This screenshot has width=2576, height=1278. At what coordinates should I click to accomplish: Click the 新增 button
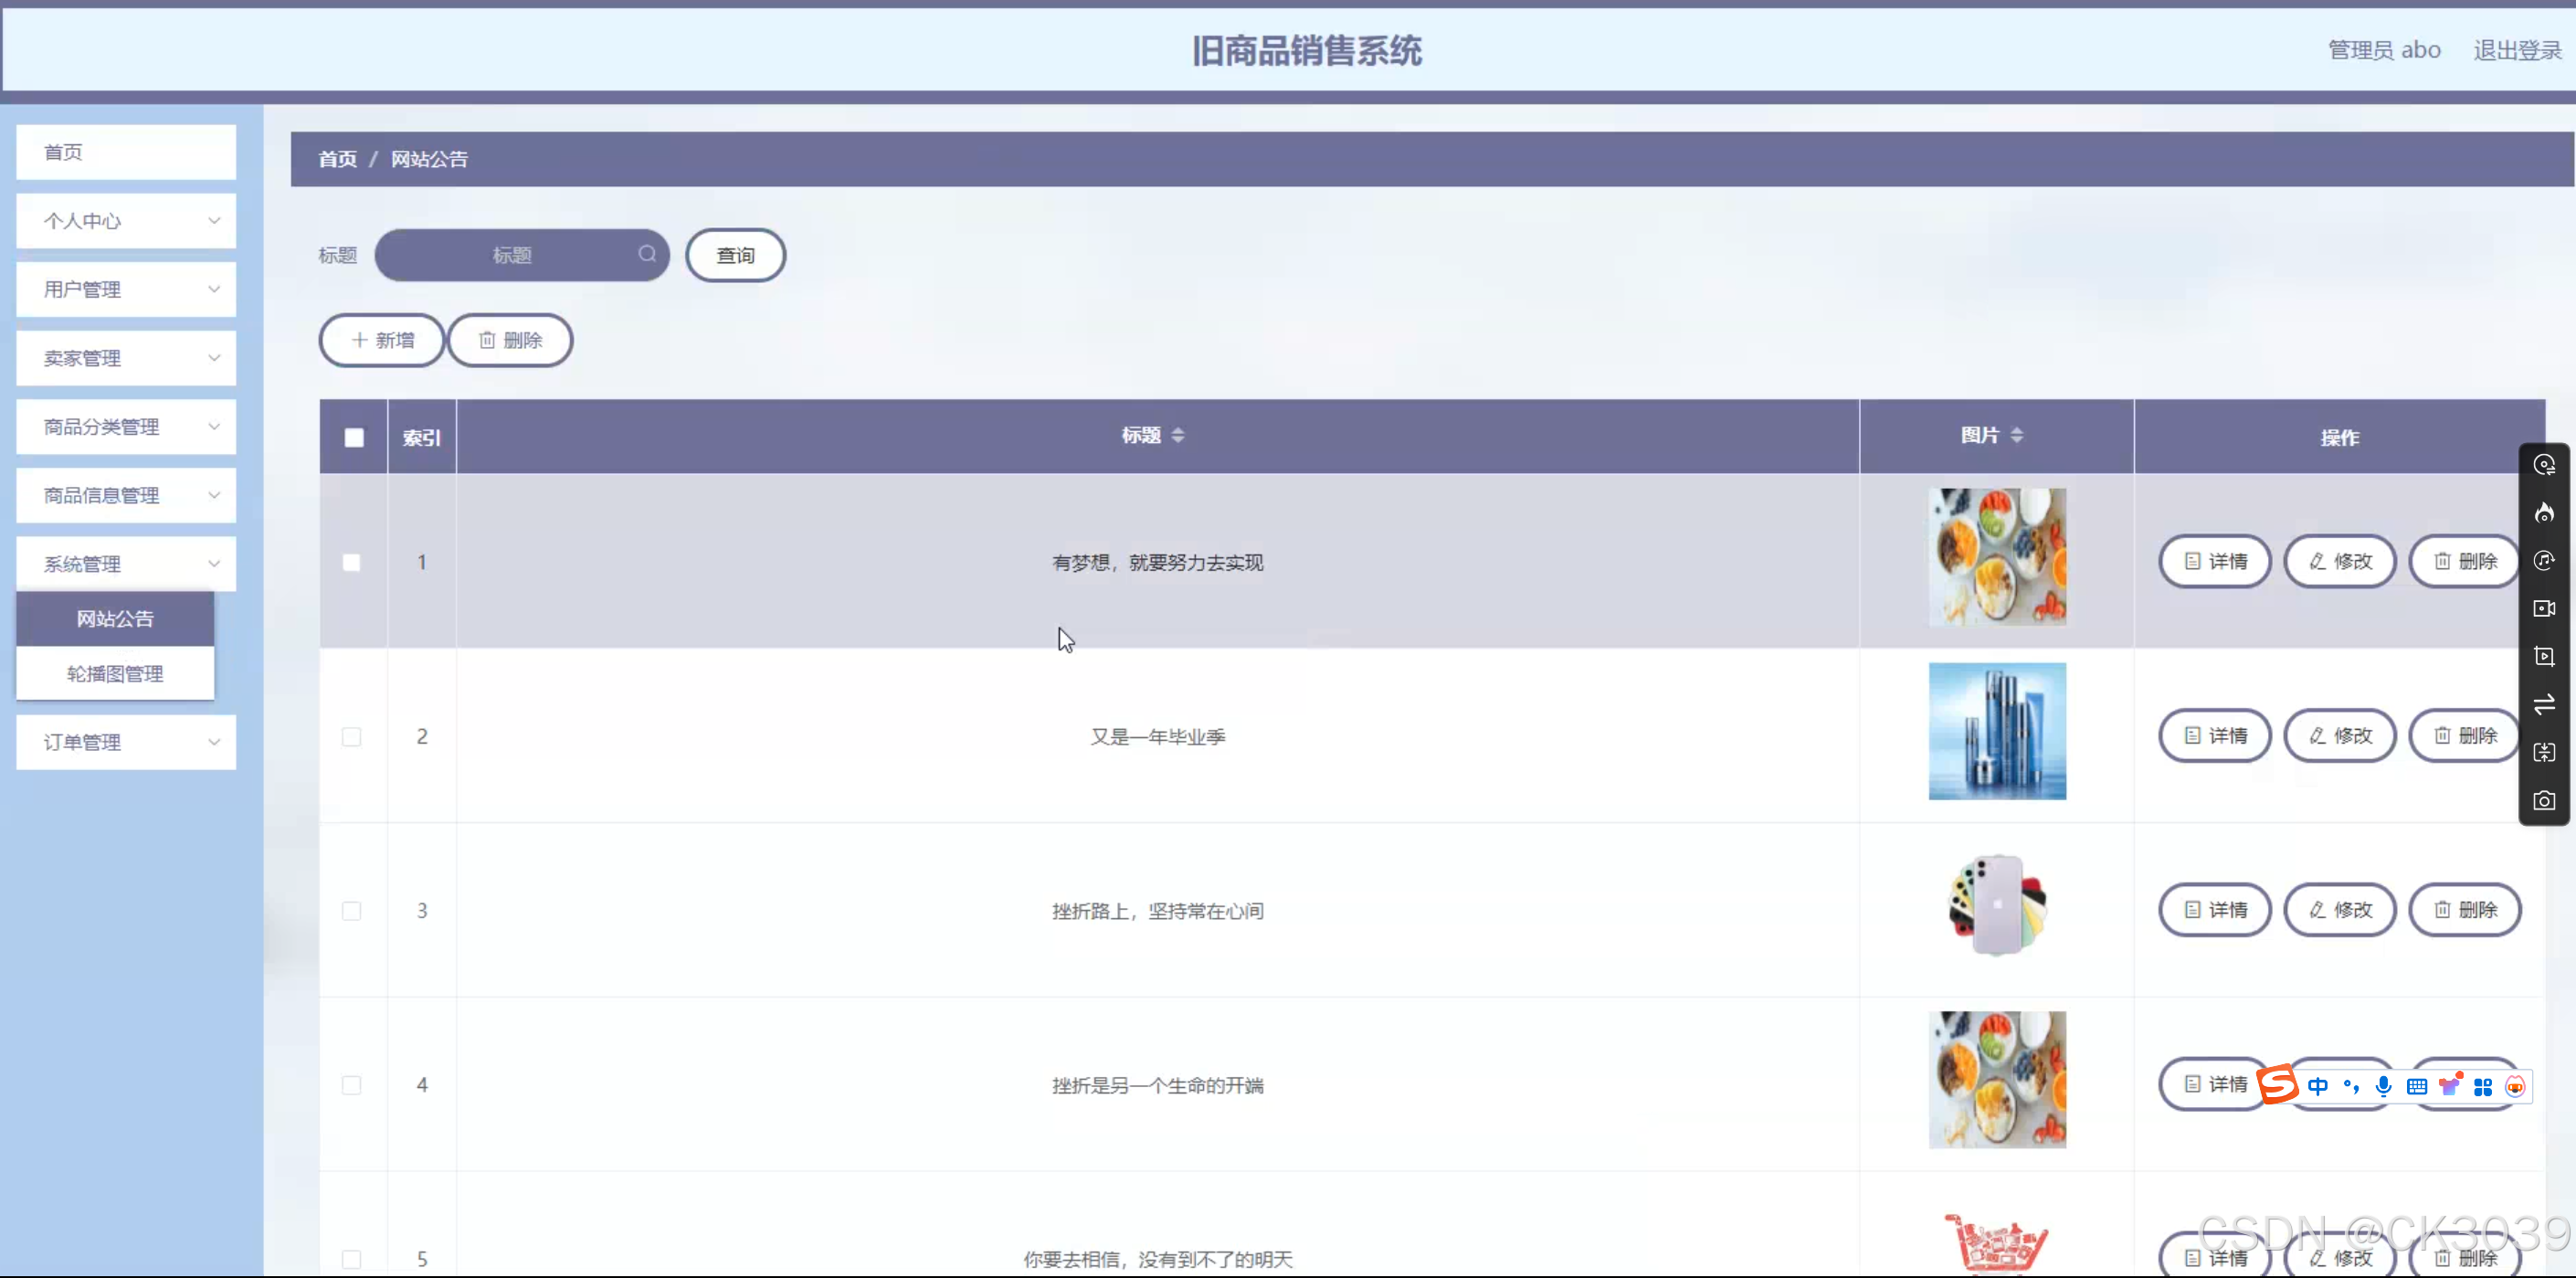(382, 340)
